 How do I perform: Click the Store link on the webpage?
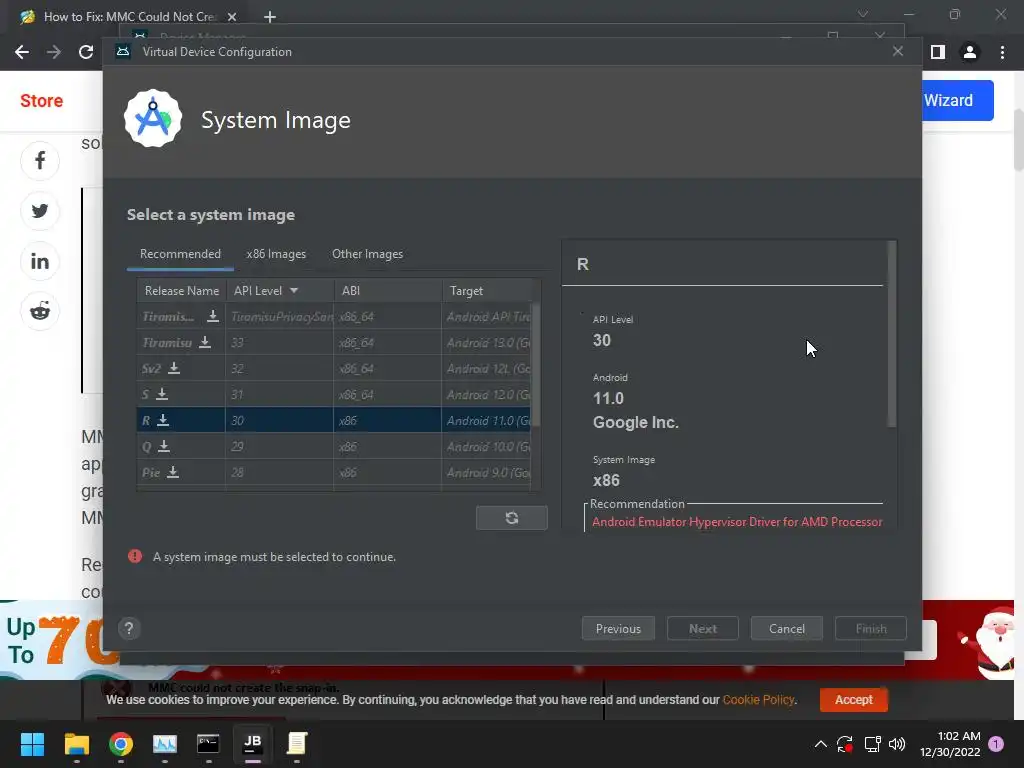click(x=41, y=101)
